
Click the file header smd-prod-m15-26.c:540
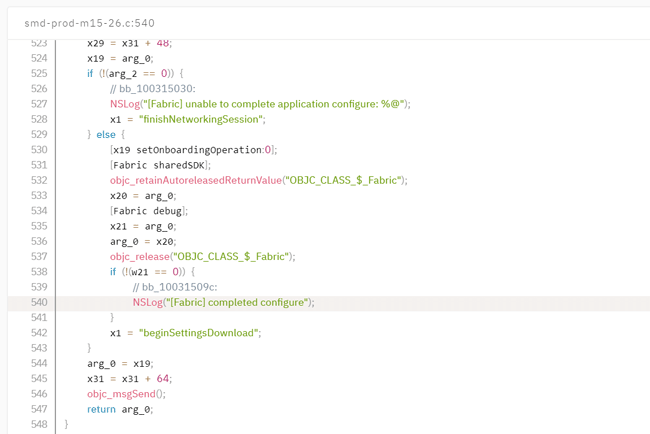[89, 23]
